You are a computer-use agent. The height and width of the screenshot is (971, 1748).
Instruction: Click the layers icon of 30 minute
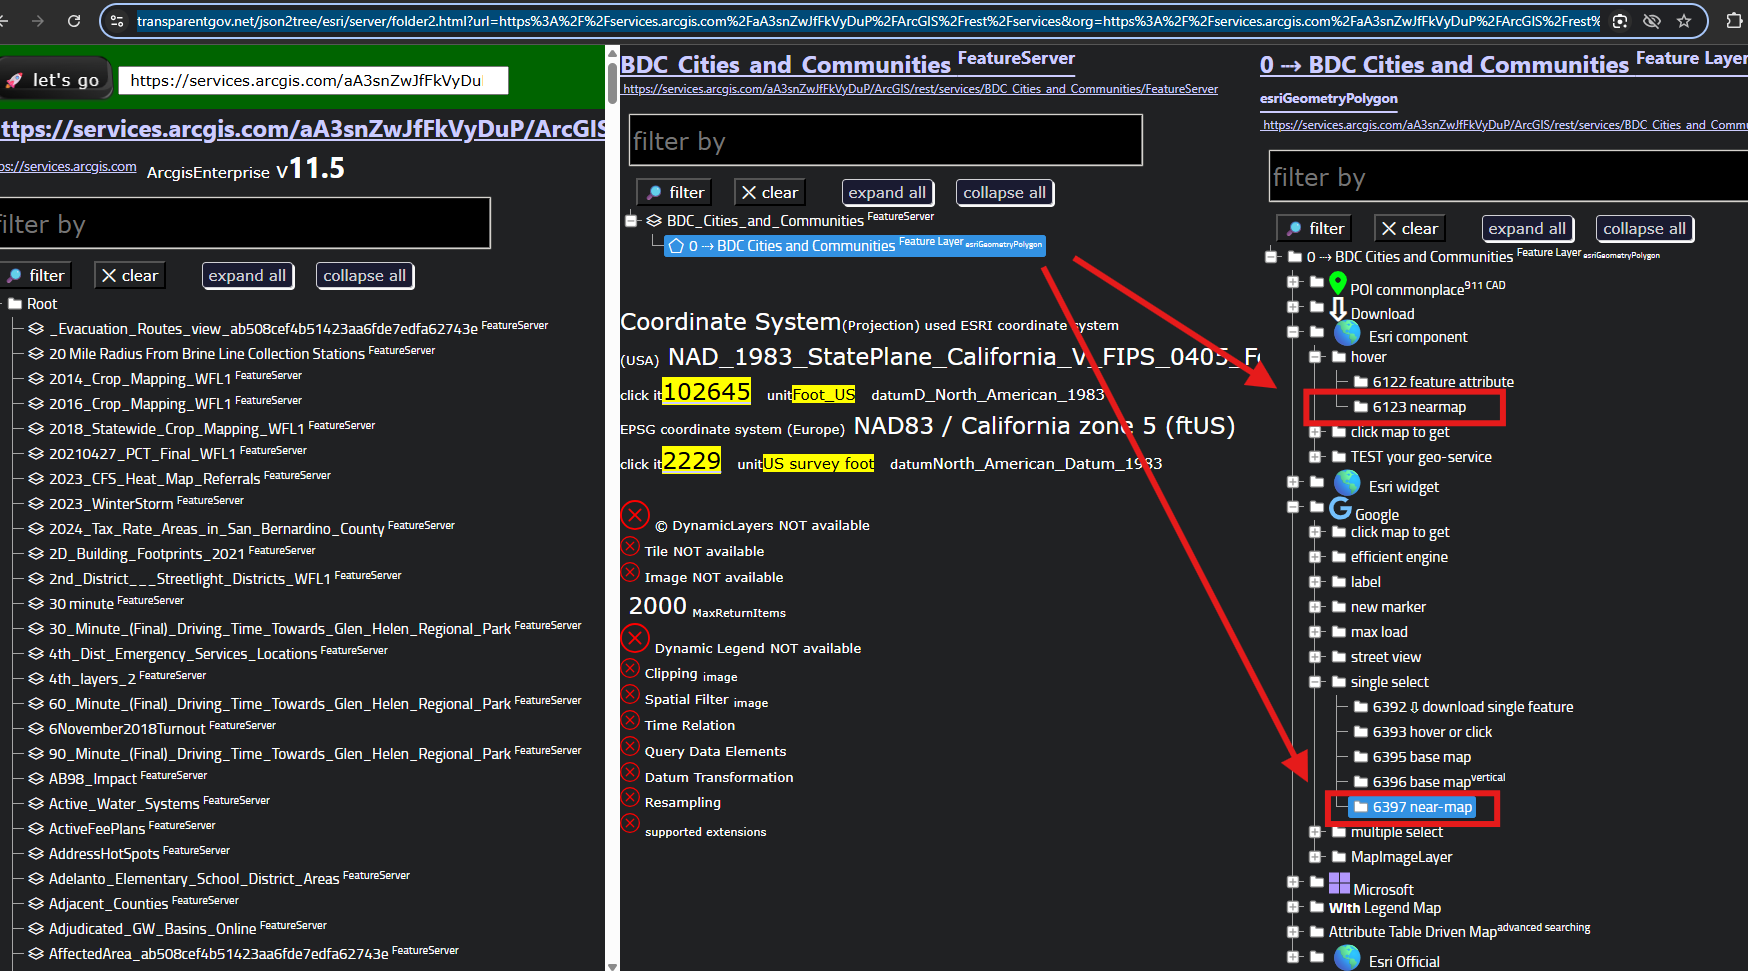click(x=36, y=604)
